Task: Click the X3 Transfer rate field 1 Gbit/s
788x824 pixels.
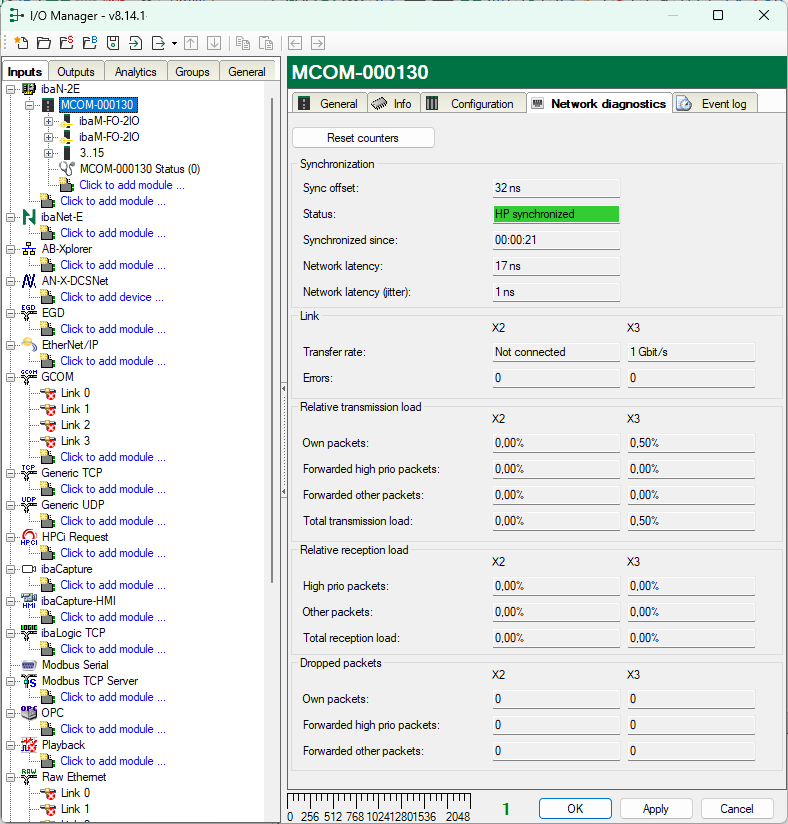Action: point(691,352)
